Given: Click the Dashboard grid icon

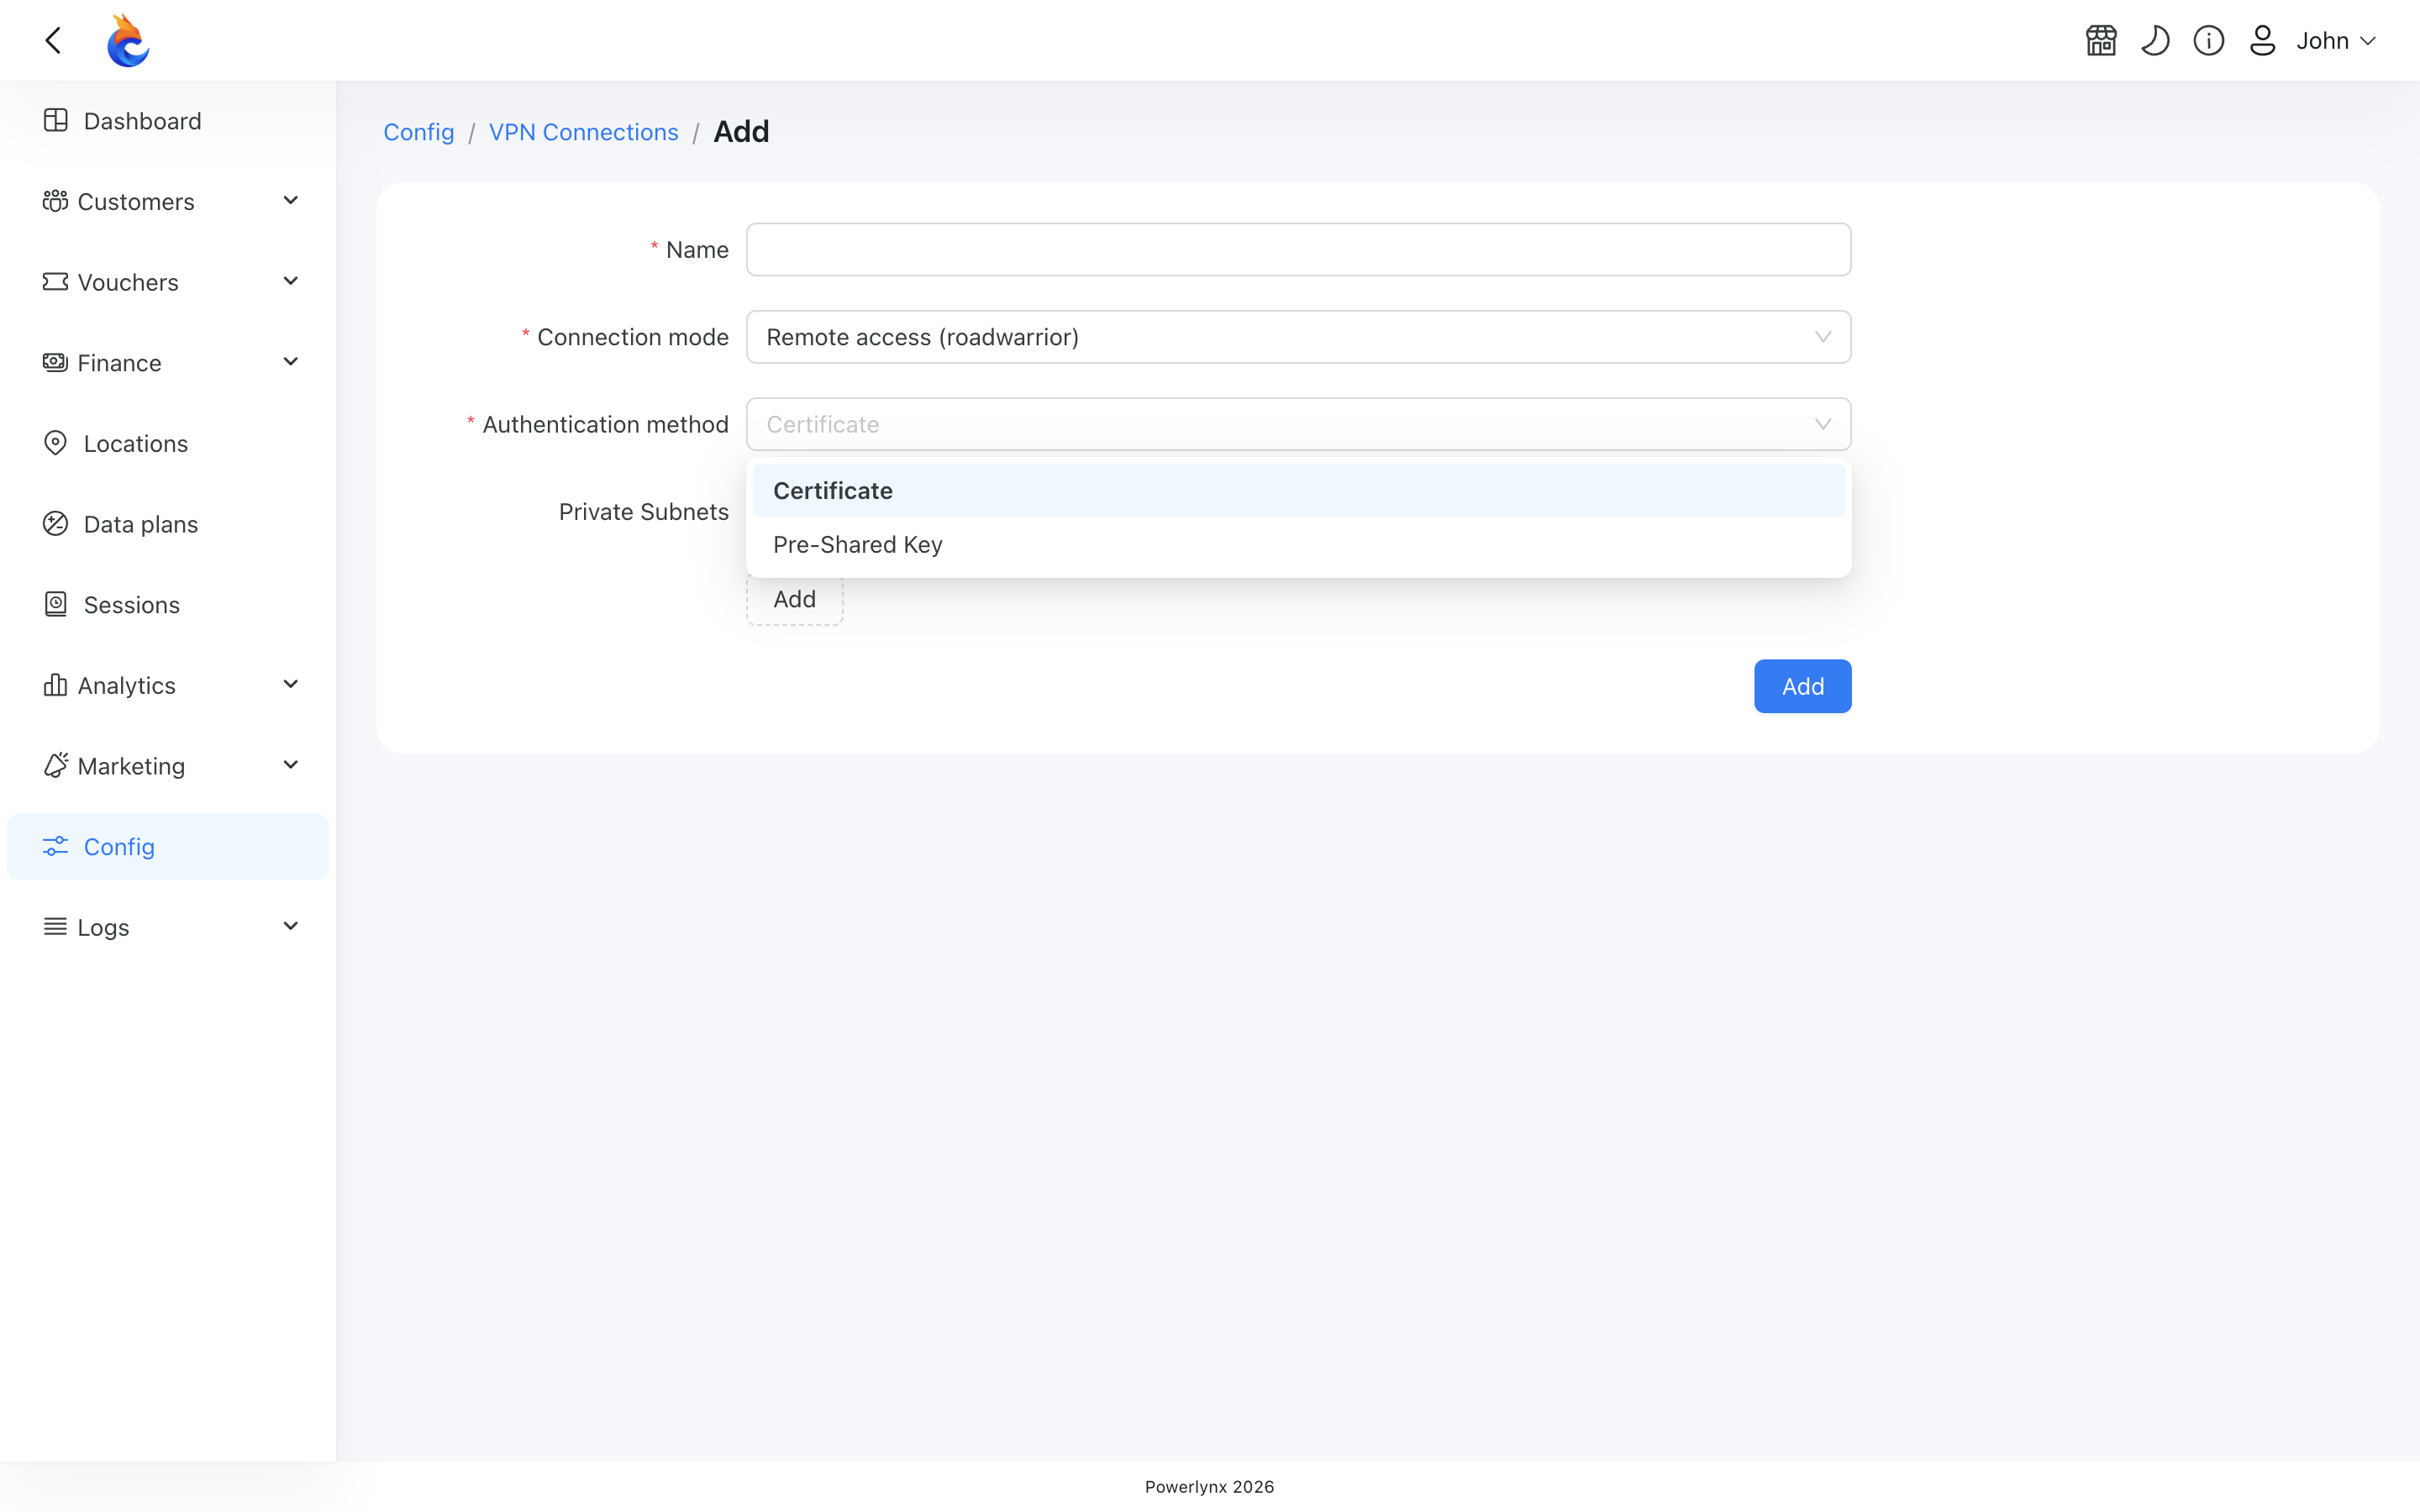Looking at the screenshot, I should 56,120.
